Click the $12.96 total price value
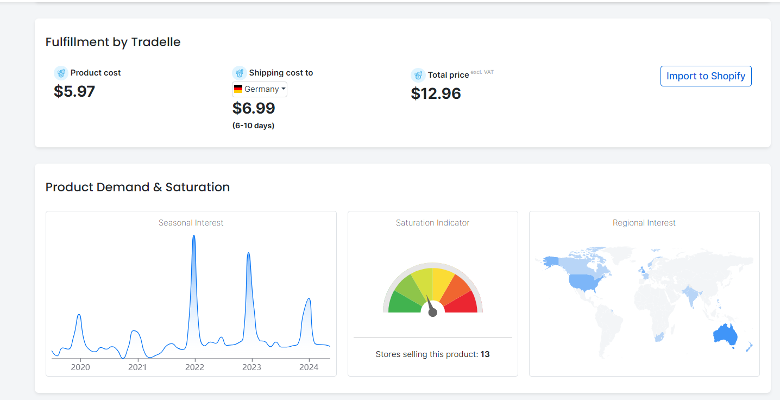 [x=436, y=94]
